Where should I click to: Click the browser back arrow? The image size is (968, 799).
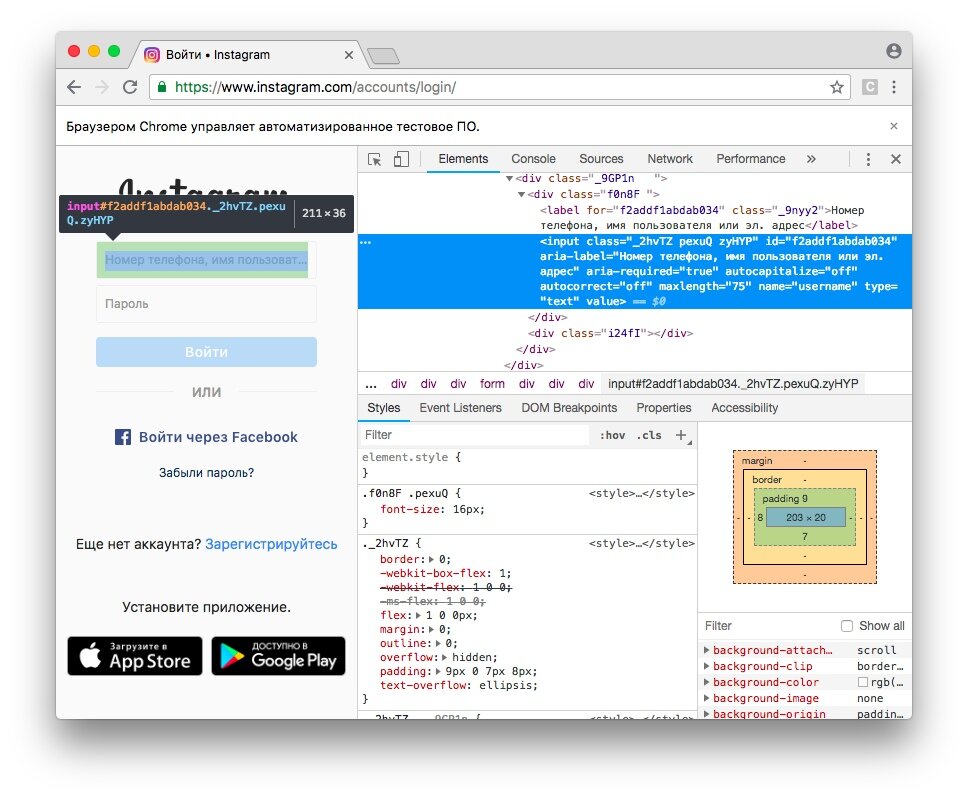[x=74, y=87]
